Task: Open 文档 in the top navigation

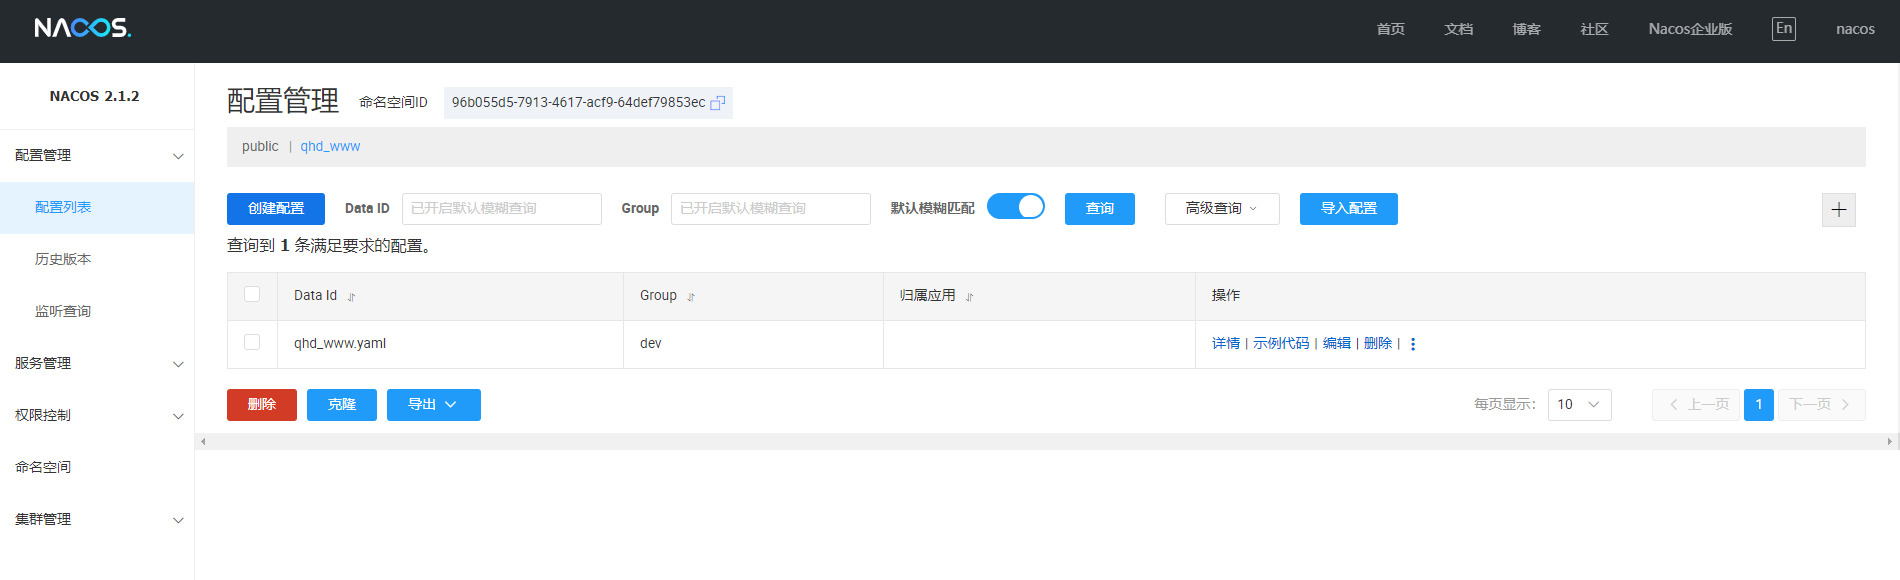Action: (x=1458, y=29)
